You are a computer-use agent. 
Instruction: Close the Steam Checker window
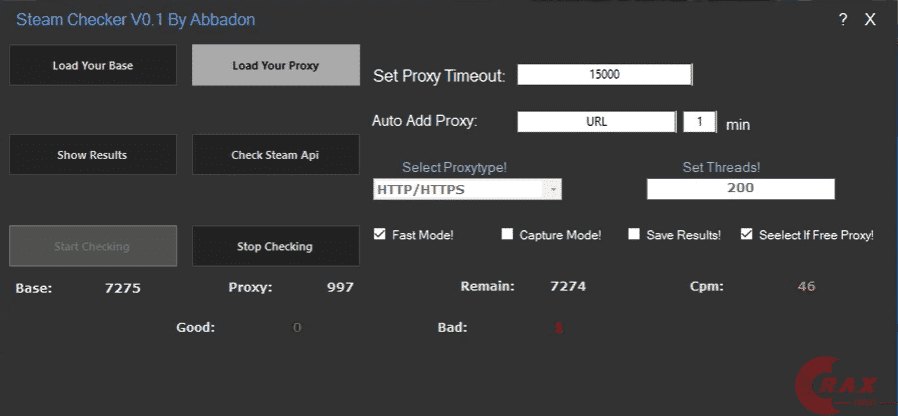pyautogui.click(x=870, y=19)
